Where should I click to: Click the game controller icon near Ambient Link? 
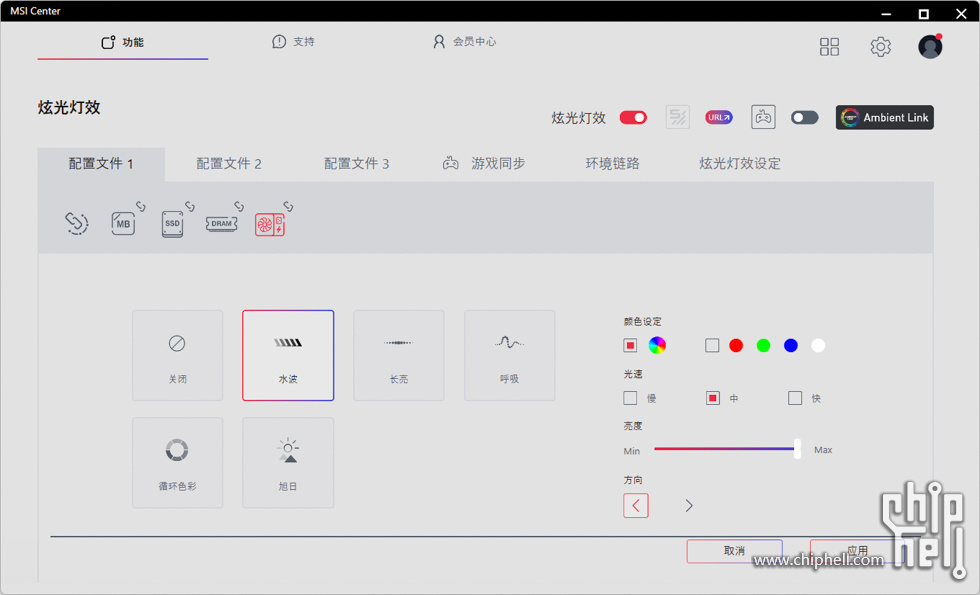click(x=763, y=117)
